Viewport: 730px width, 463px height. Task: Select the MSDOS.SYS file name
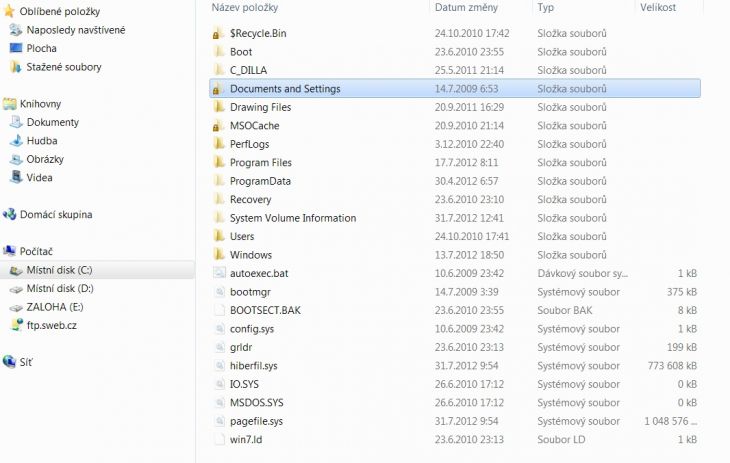click(256, 402)
